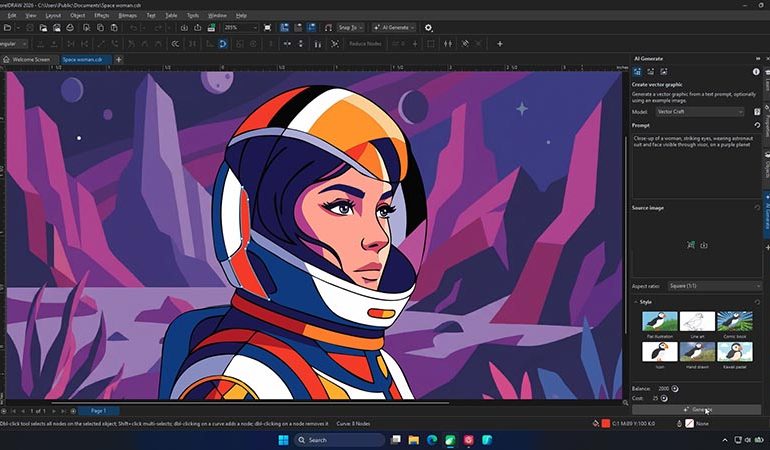Click the reflect nodes horizontally icon
This screenshot has width=770, height=450.
[x=287, y=44]
